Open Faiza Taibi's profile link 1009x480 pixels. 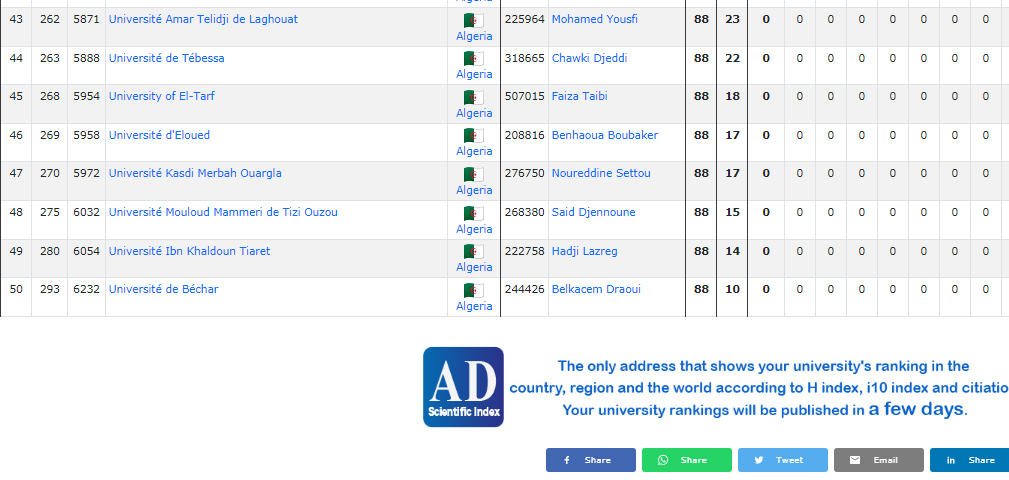click(x=579, y=96)
